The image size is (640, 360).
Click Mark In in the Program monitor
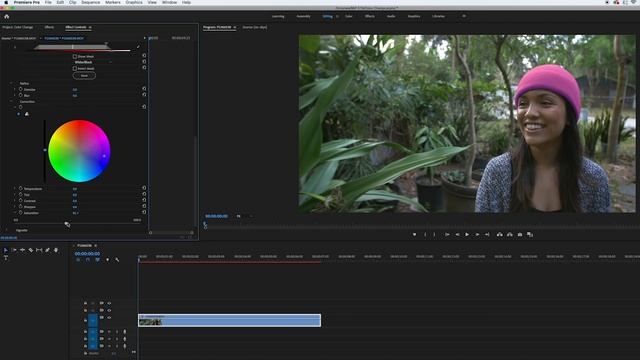[x=425, y=235]
